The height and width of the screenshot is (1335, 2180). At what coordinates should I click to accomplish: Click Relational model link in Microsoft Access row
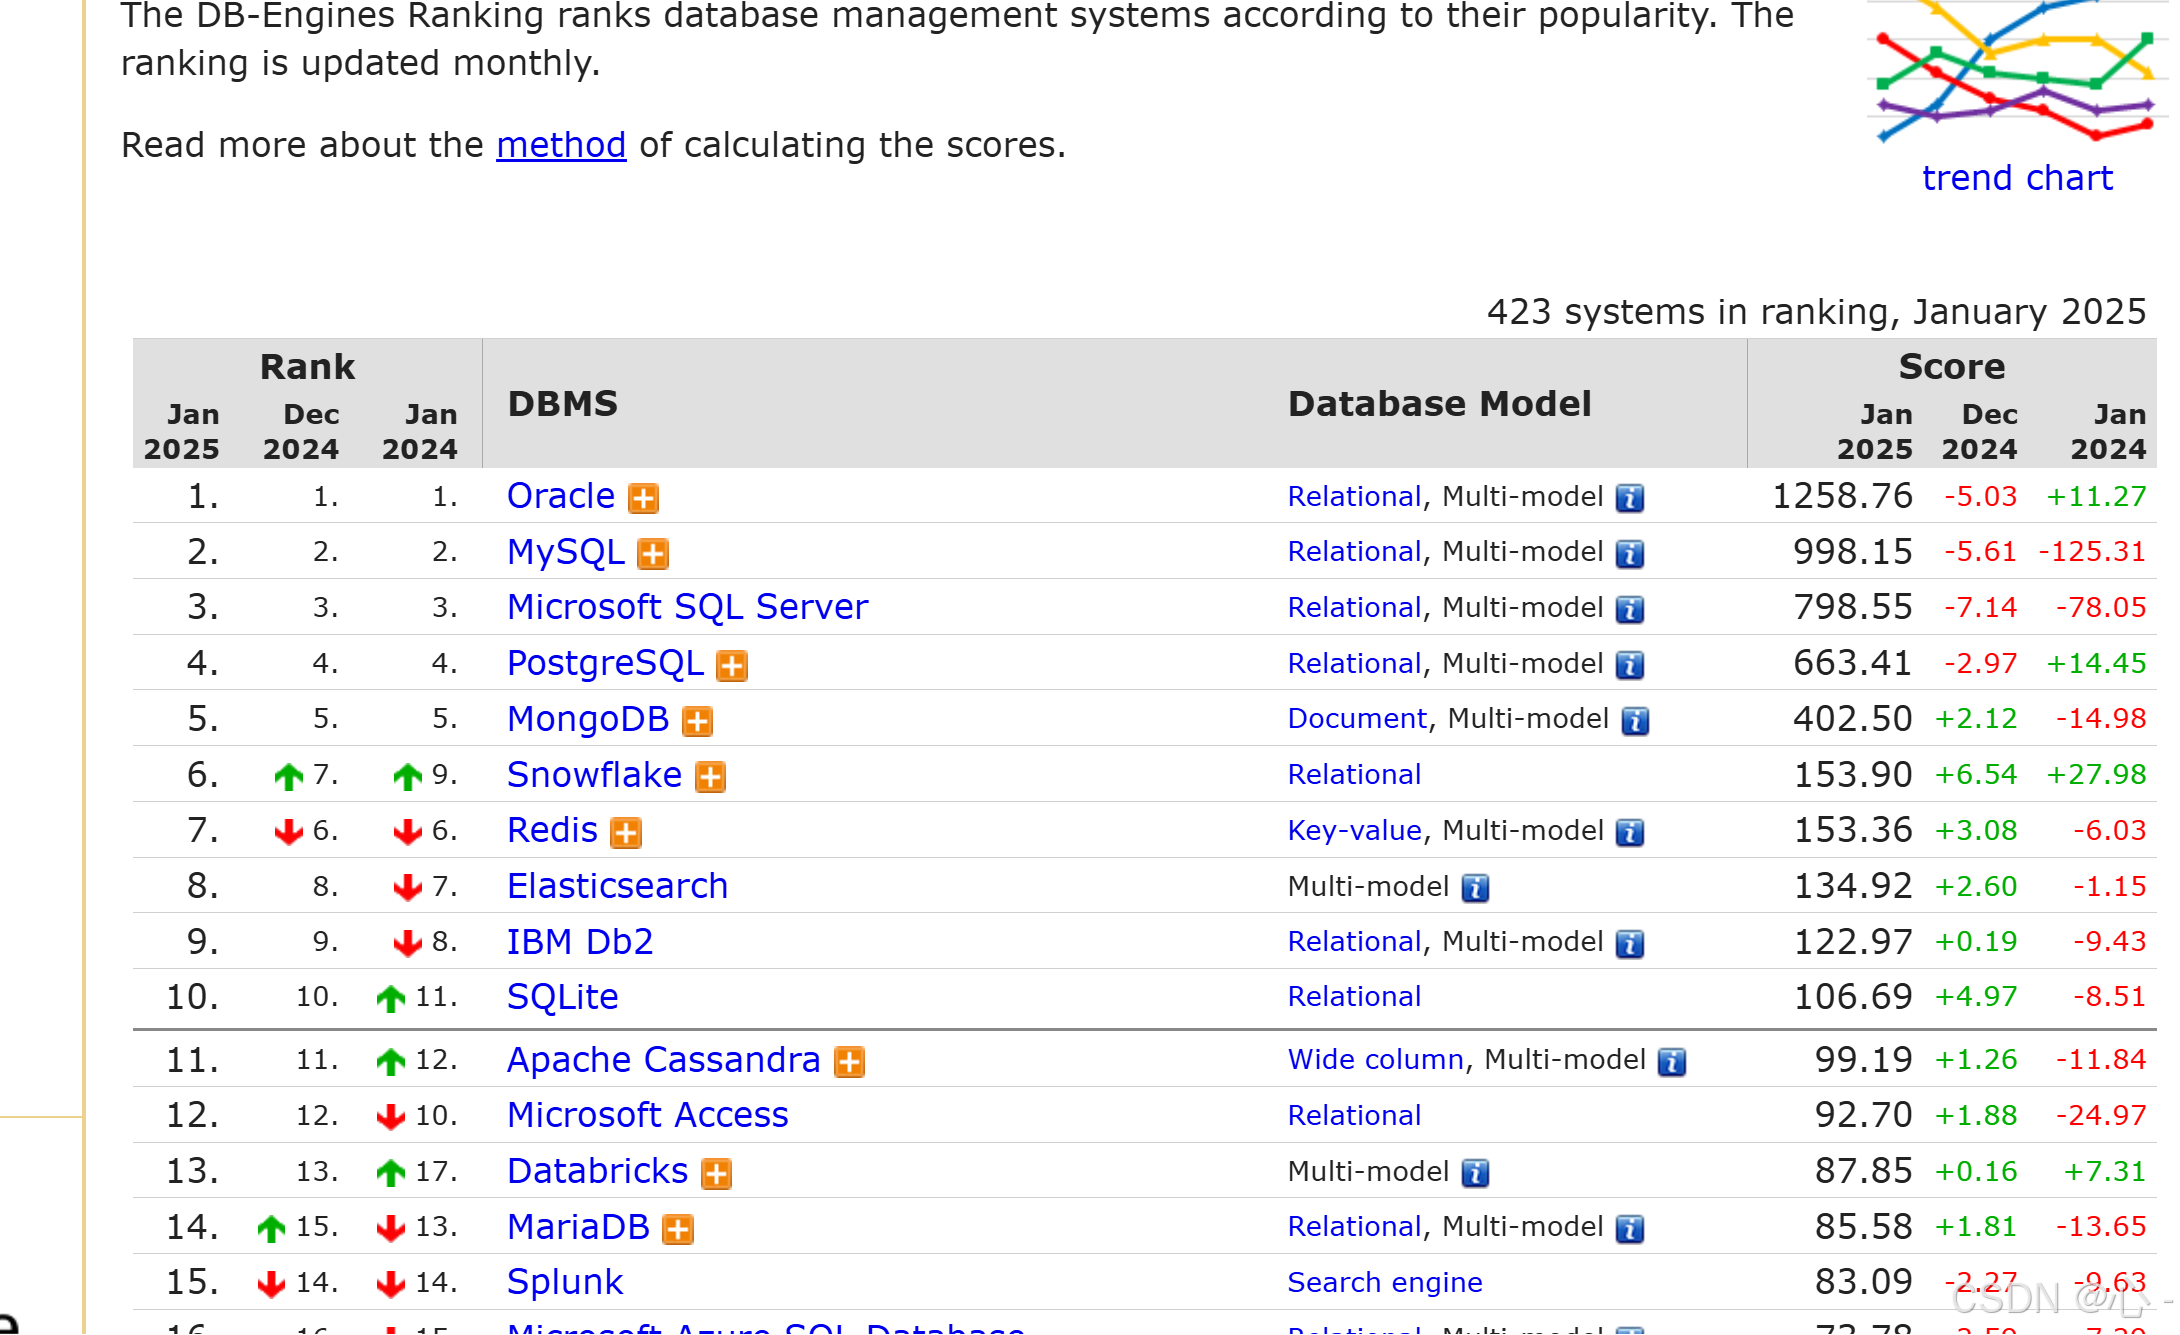pyautogui.click(x=1354, y=1116)
